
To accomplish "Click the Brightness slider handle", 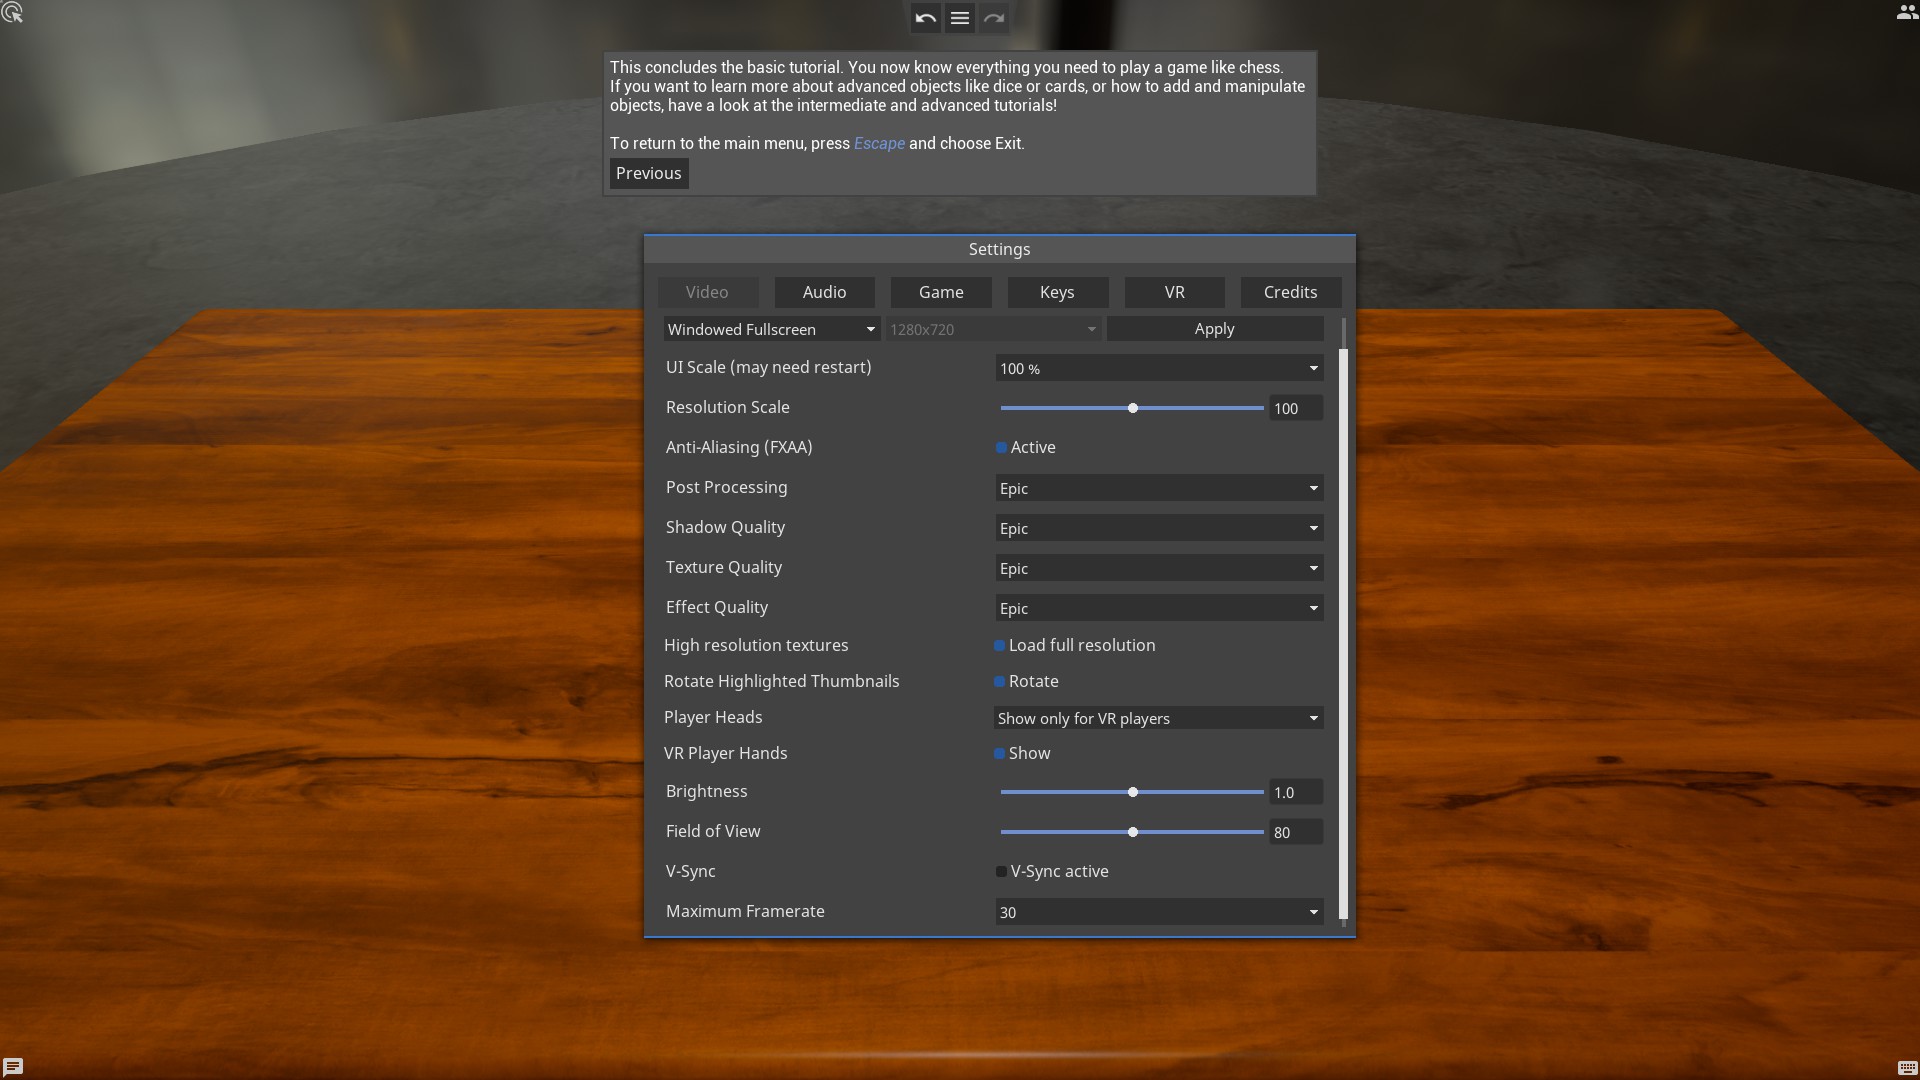I will (x=1133, y=792).
